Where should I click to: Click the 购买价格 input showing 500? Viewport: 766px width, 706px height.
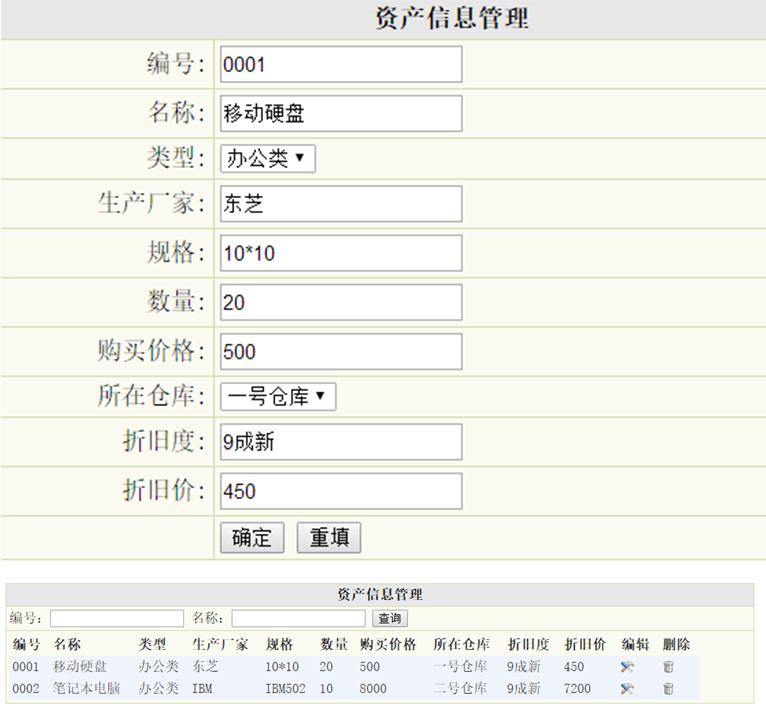(x=341, y=352)
